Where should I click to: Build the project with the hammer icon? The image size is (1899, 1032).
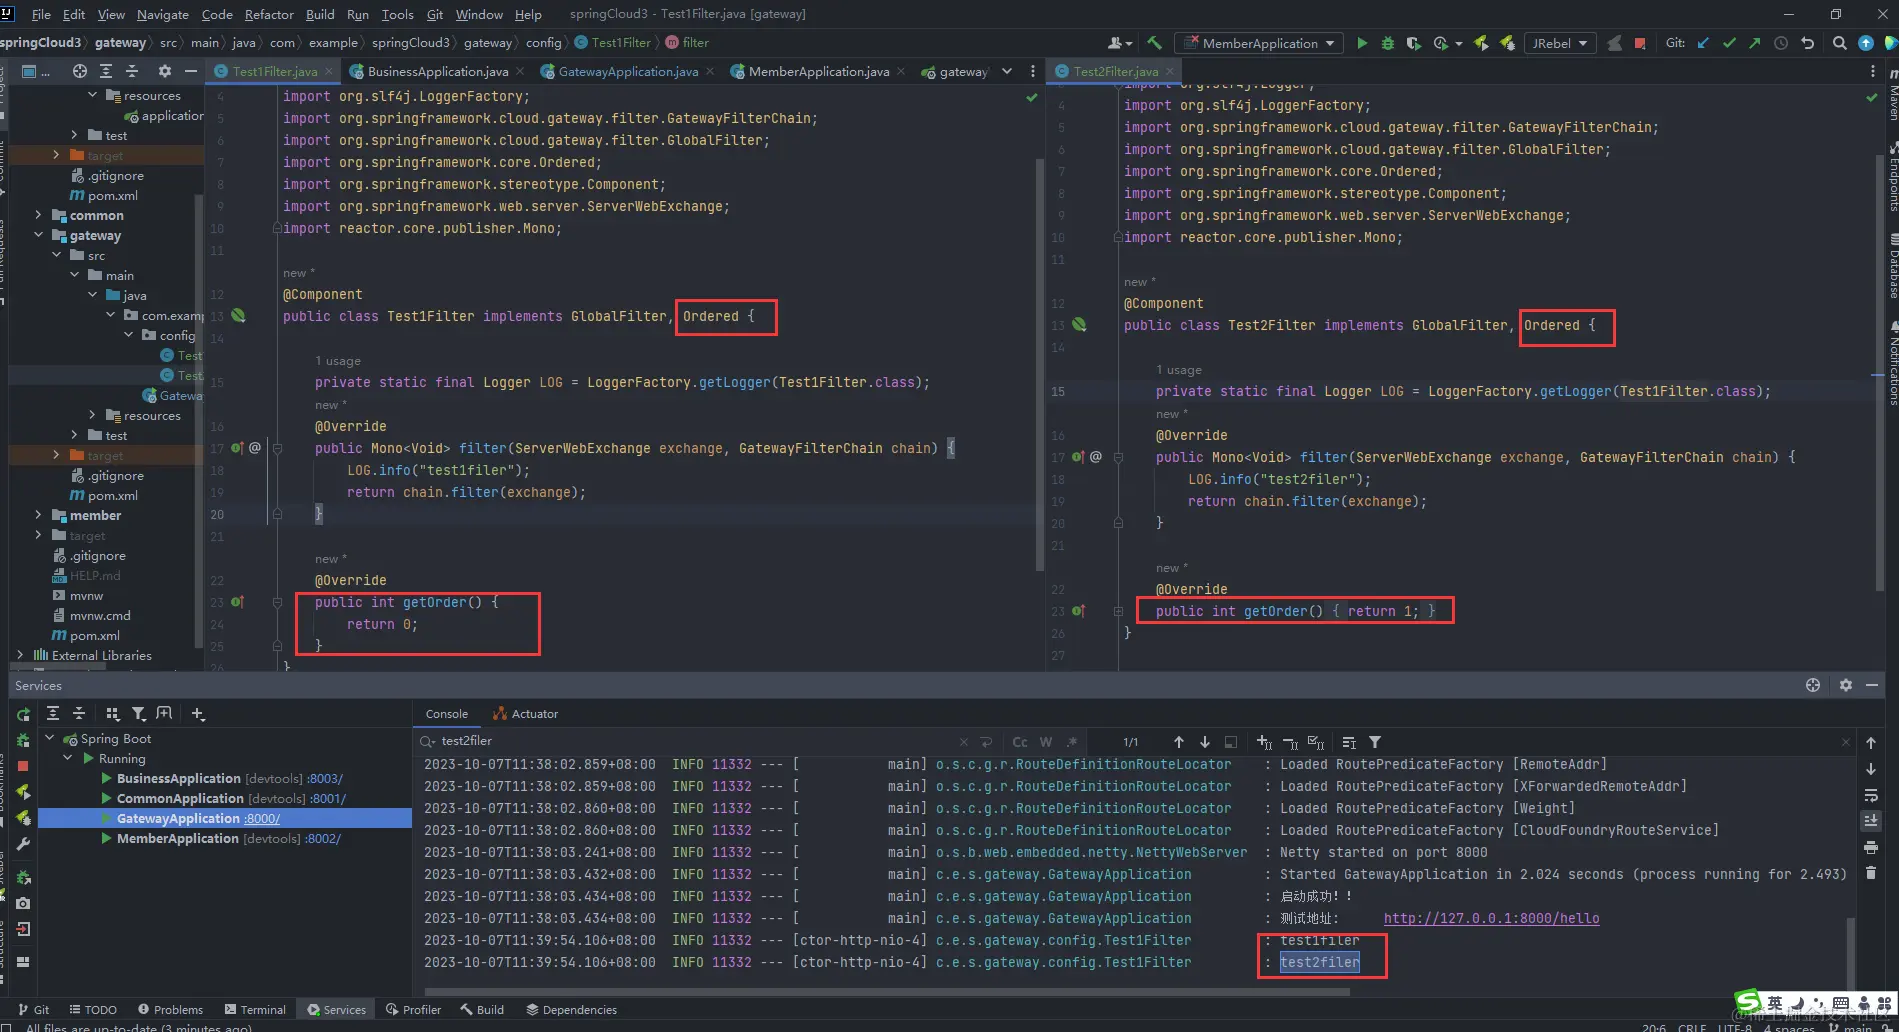[1155, 43]
